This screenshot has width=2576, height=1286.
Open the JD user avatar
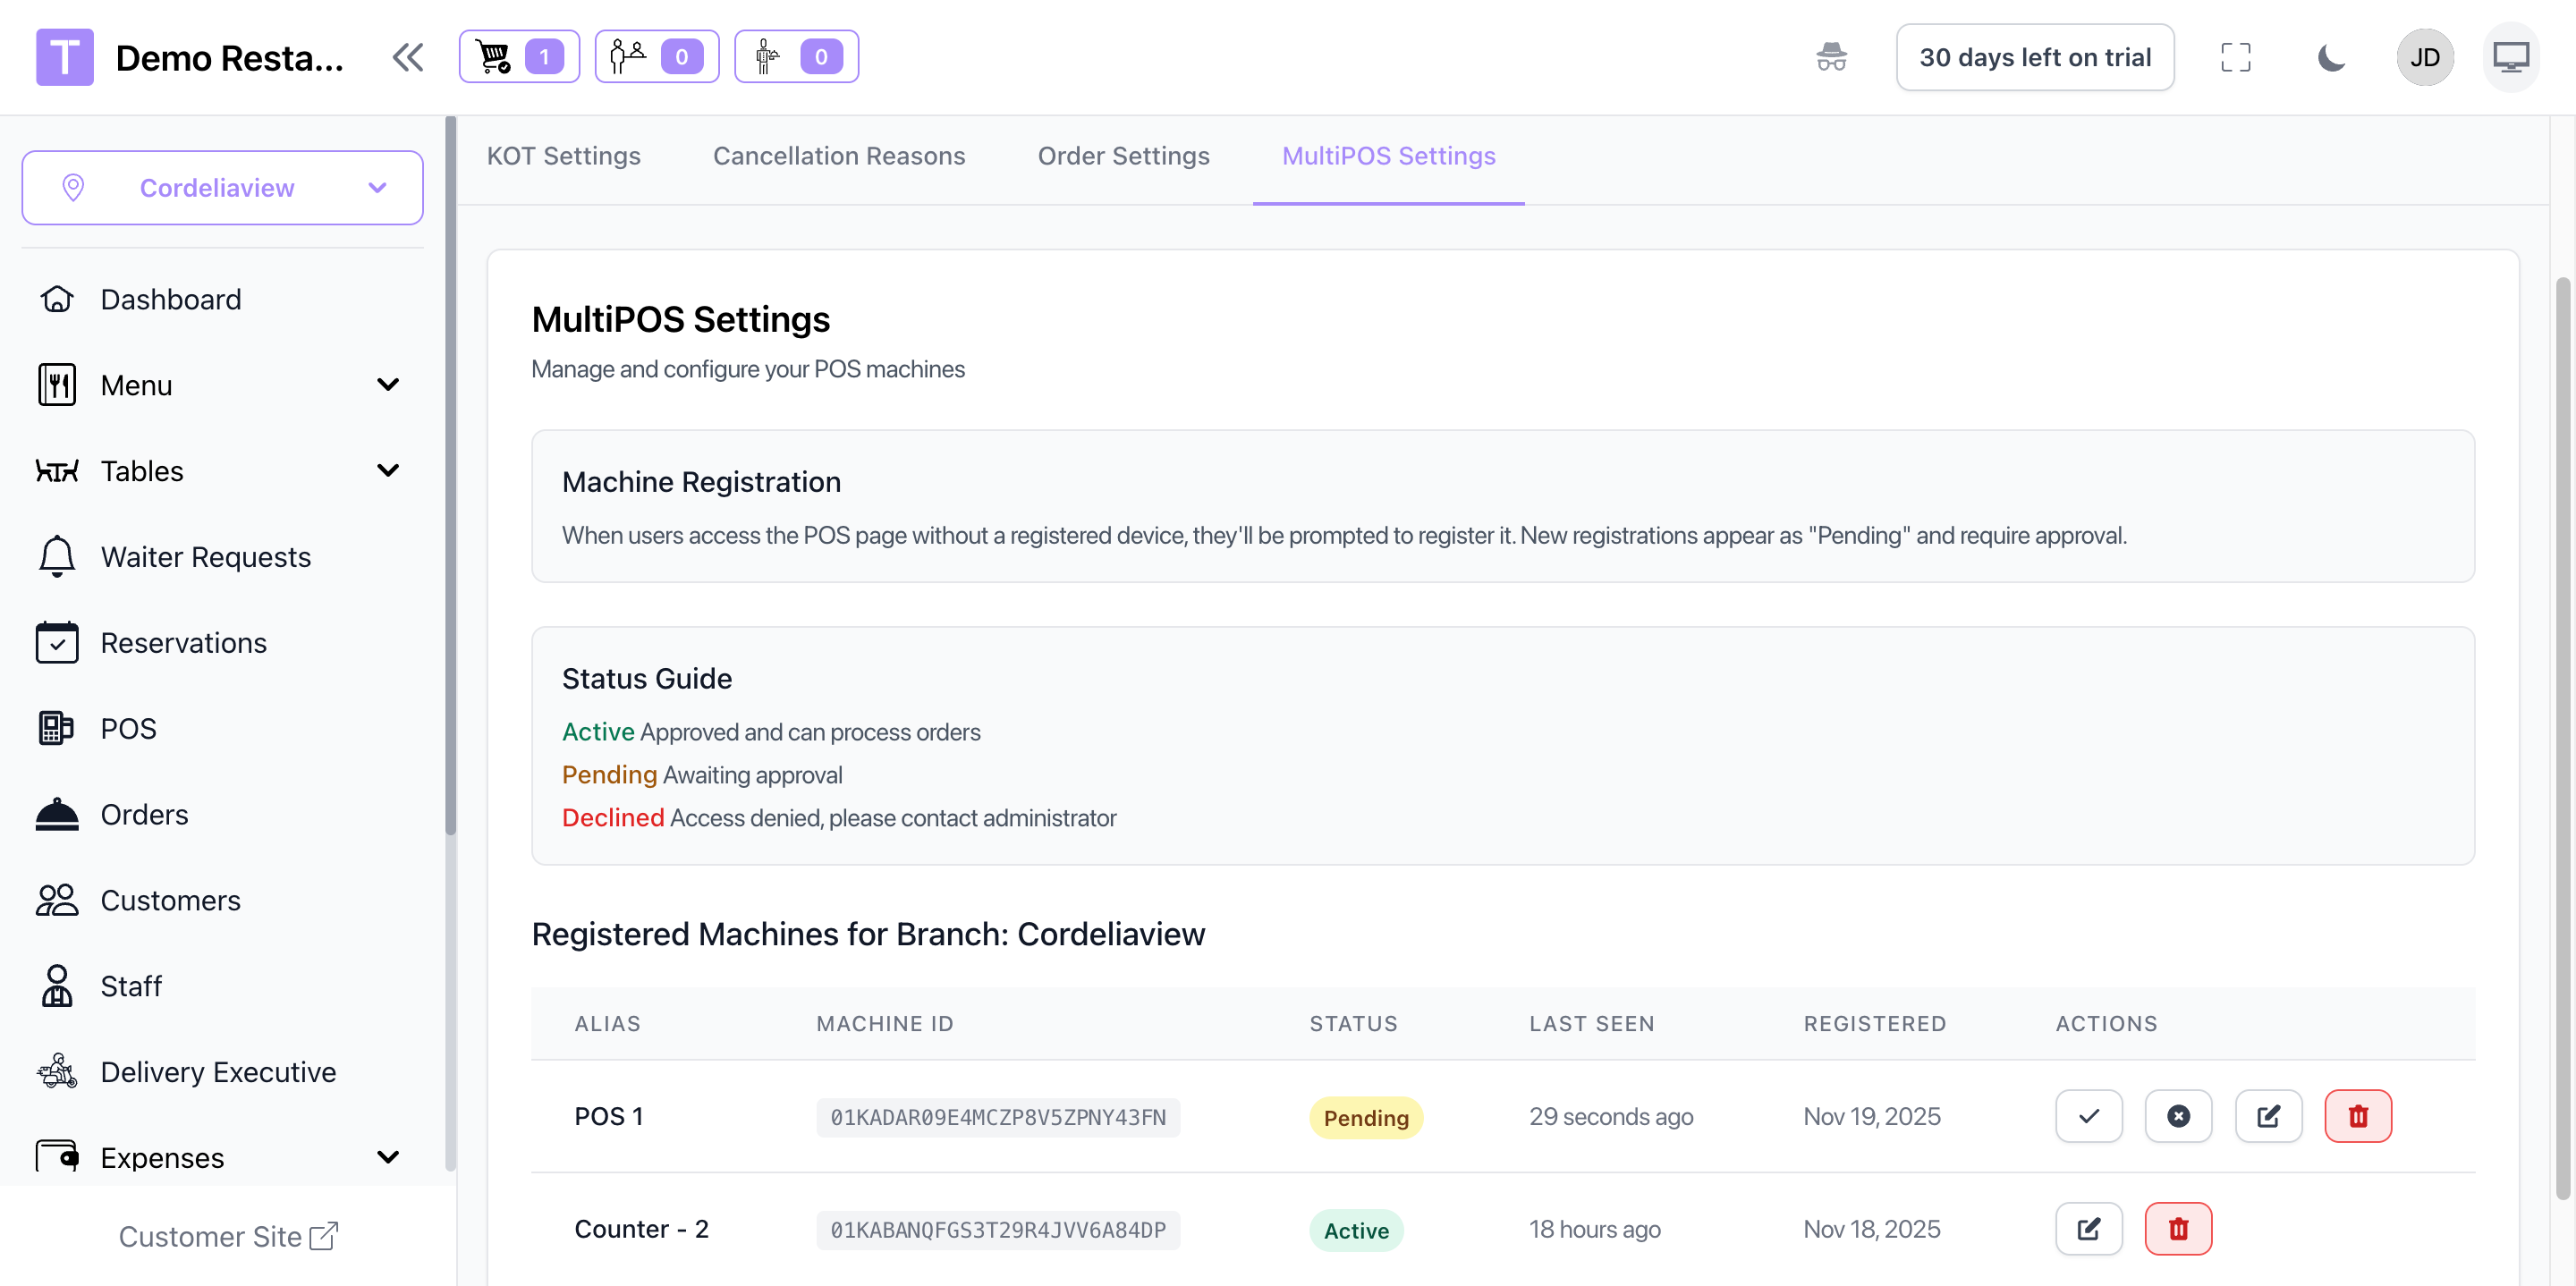2424,57
